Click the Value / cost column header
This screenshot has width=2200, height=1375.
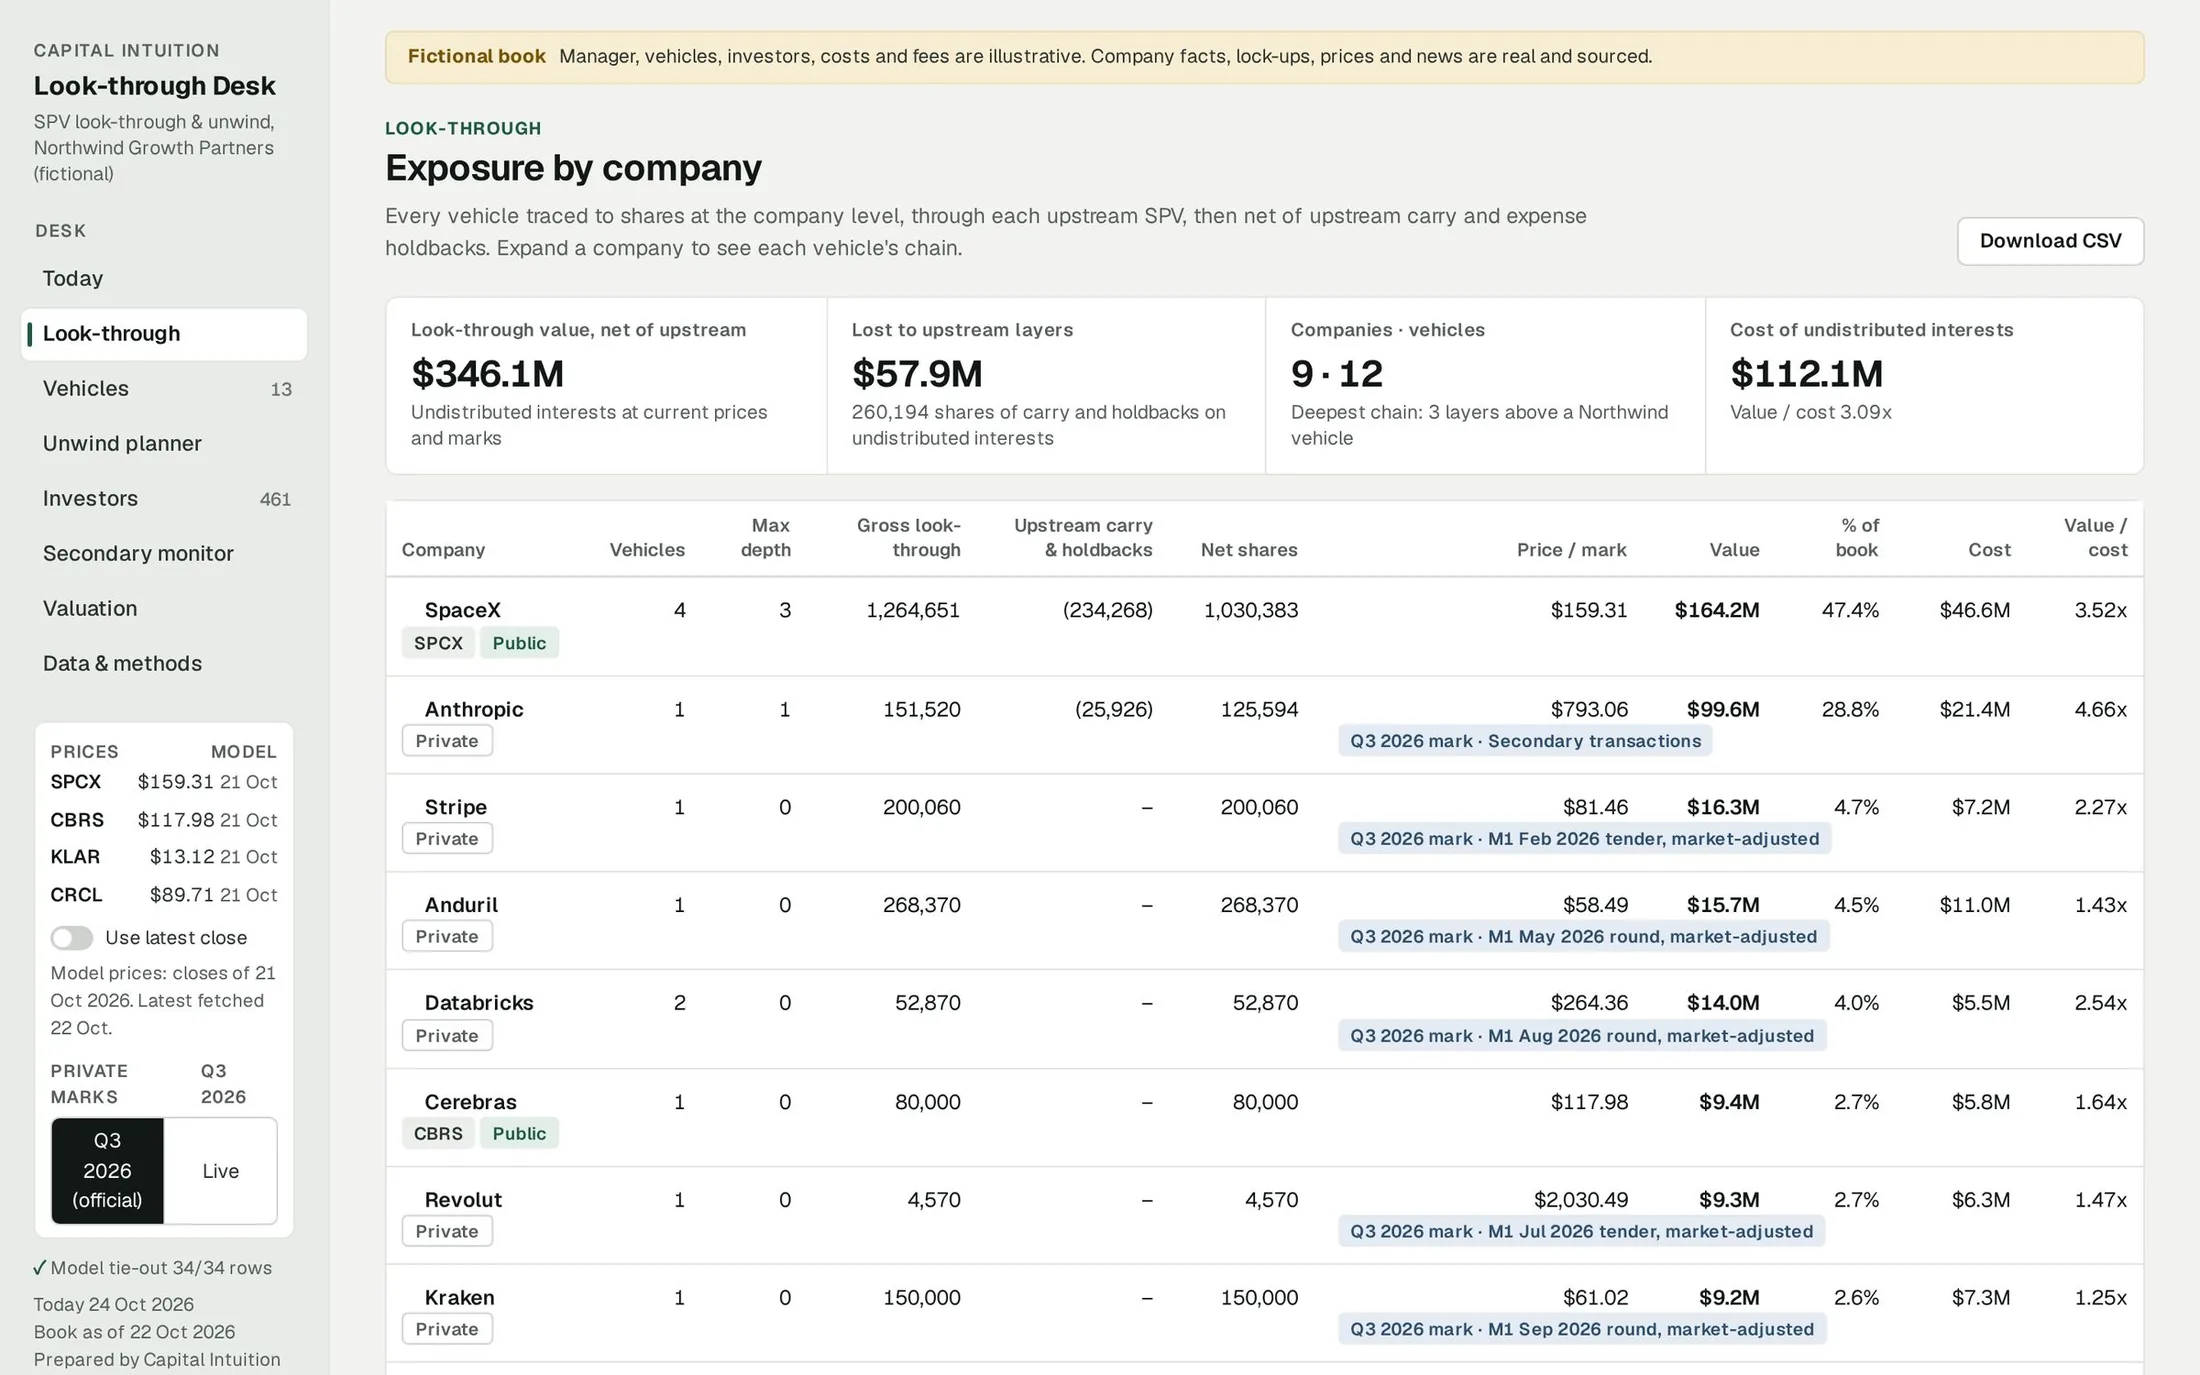2095,537
